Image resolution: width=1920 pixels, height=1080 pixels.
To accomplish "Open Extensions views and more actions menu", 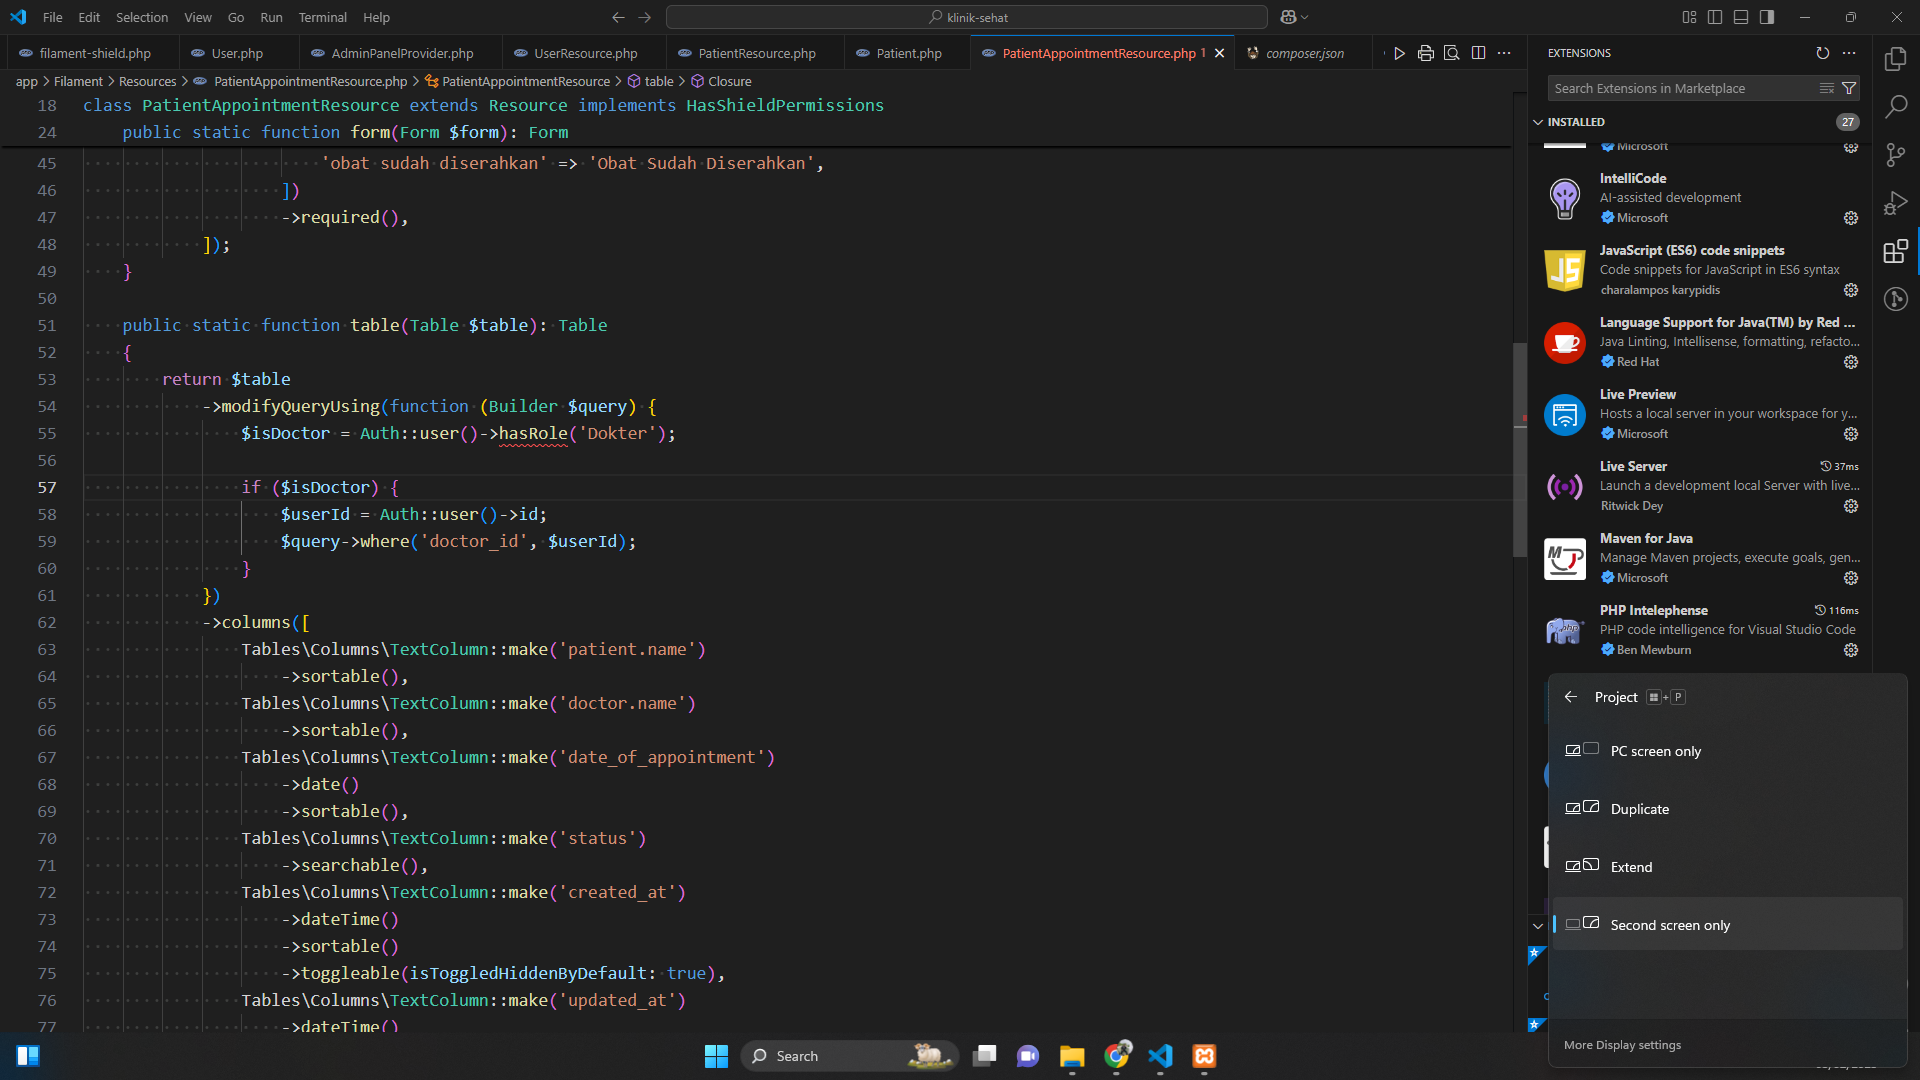I will [x=1849, y=53].
